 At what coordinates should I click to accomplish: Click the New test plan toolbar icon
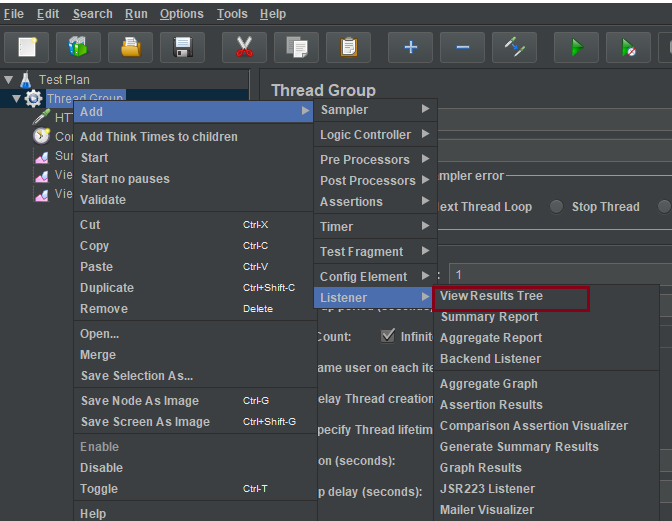click(27, 47)
